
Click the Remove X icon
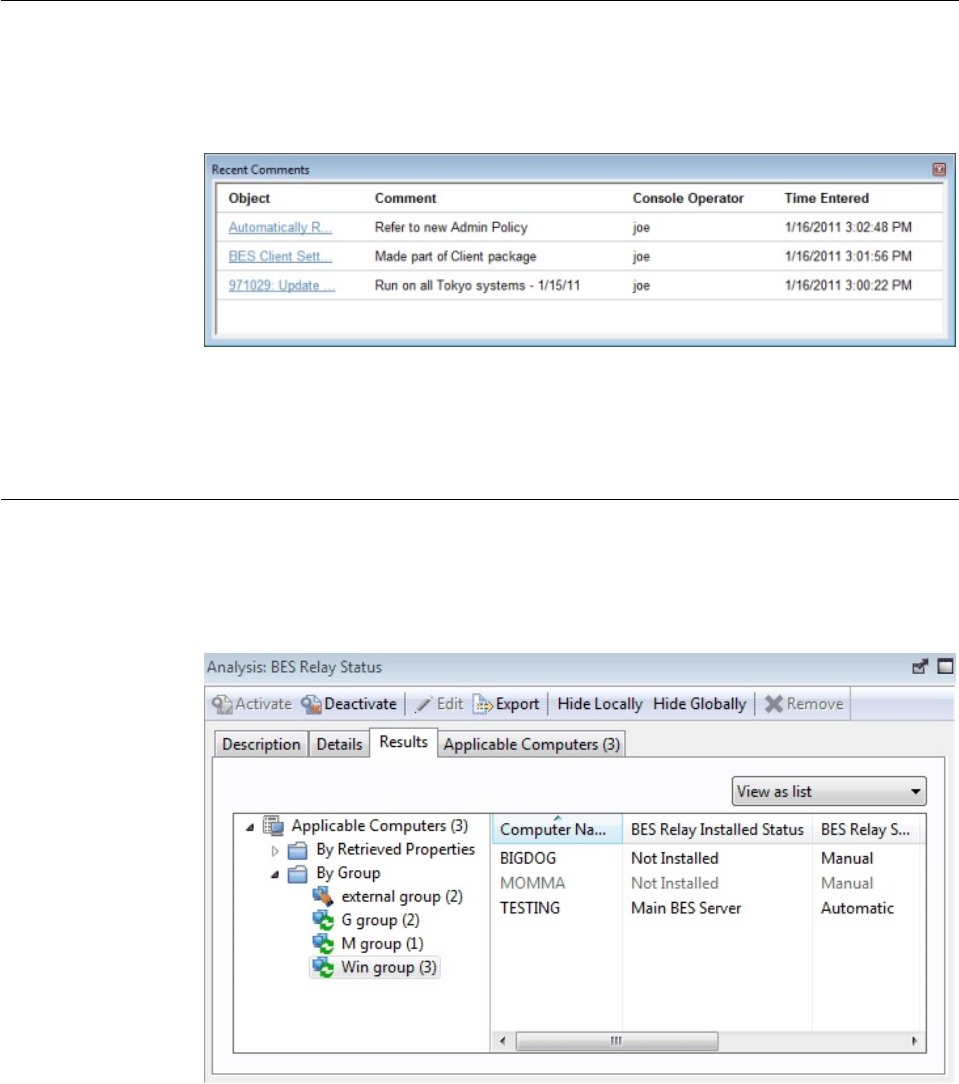click(774, 704)
